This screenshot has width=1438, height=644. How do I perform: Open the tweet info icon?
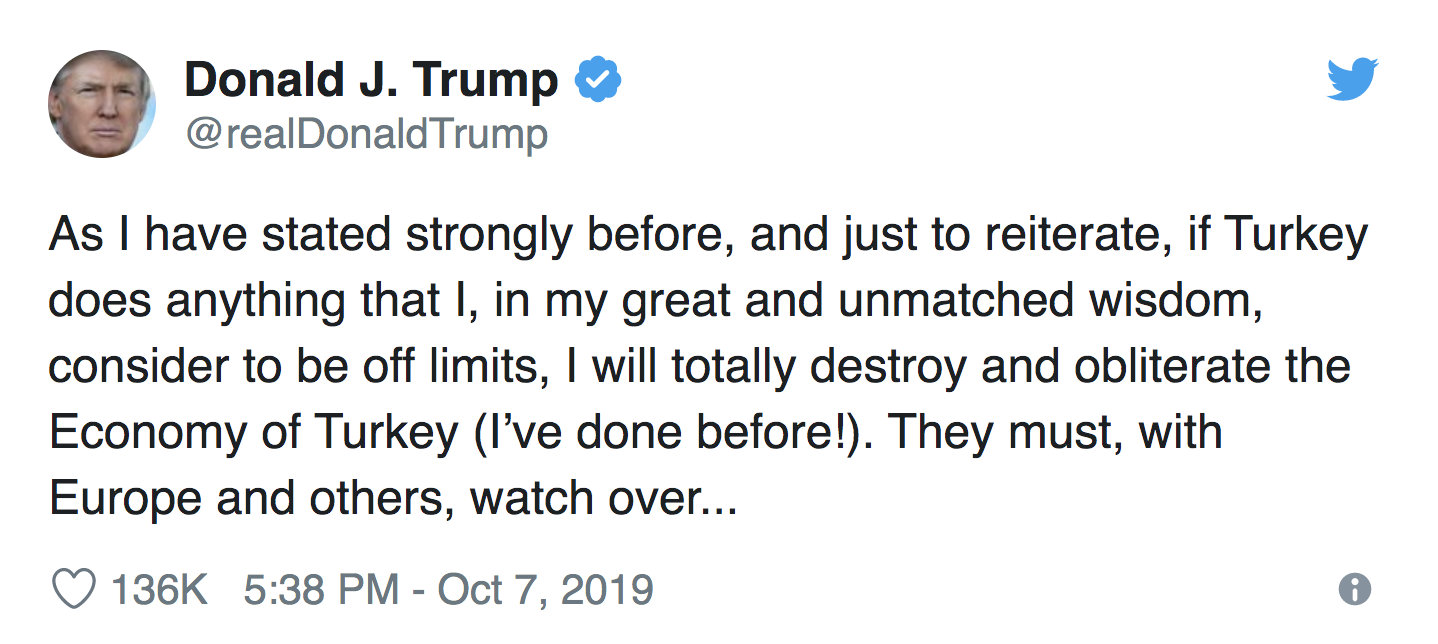(1354, 589)
